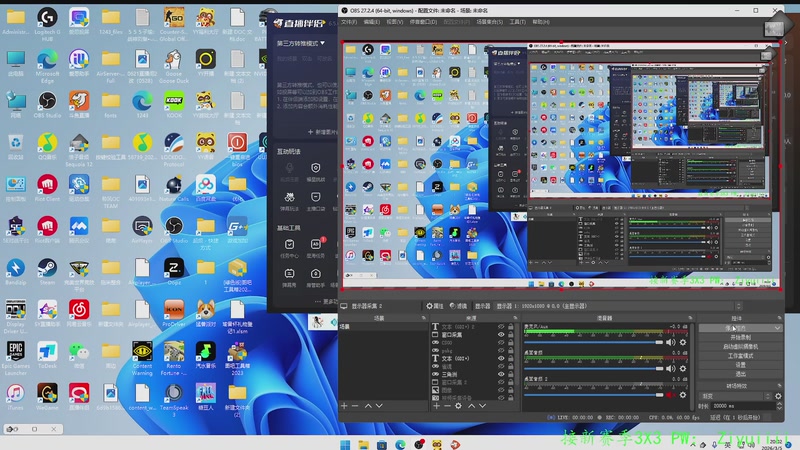
Task: Add a new source with the plus icon
Action: click(436, 406)
